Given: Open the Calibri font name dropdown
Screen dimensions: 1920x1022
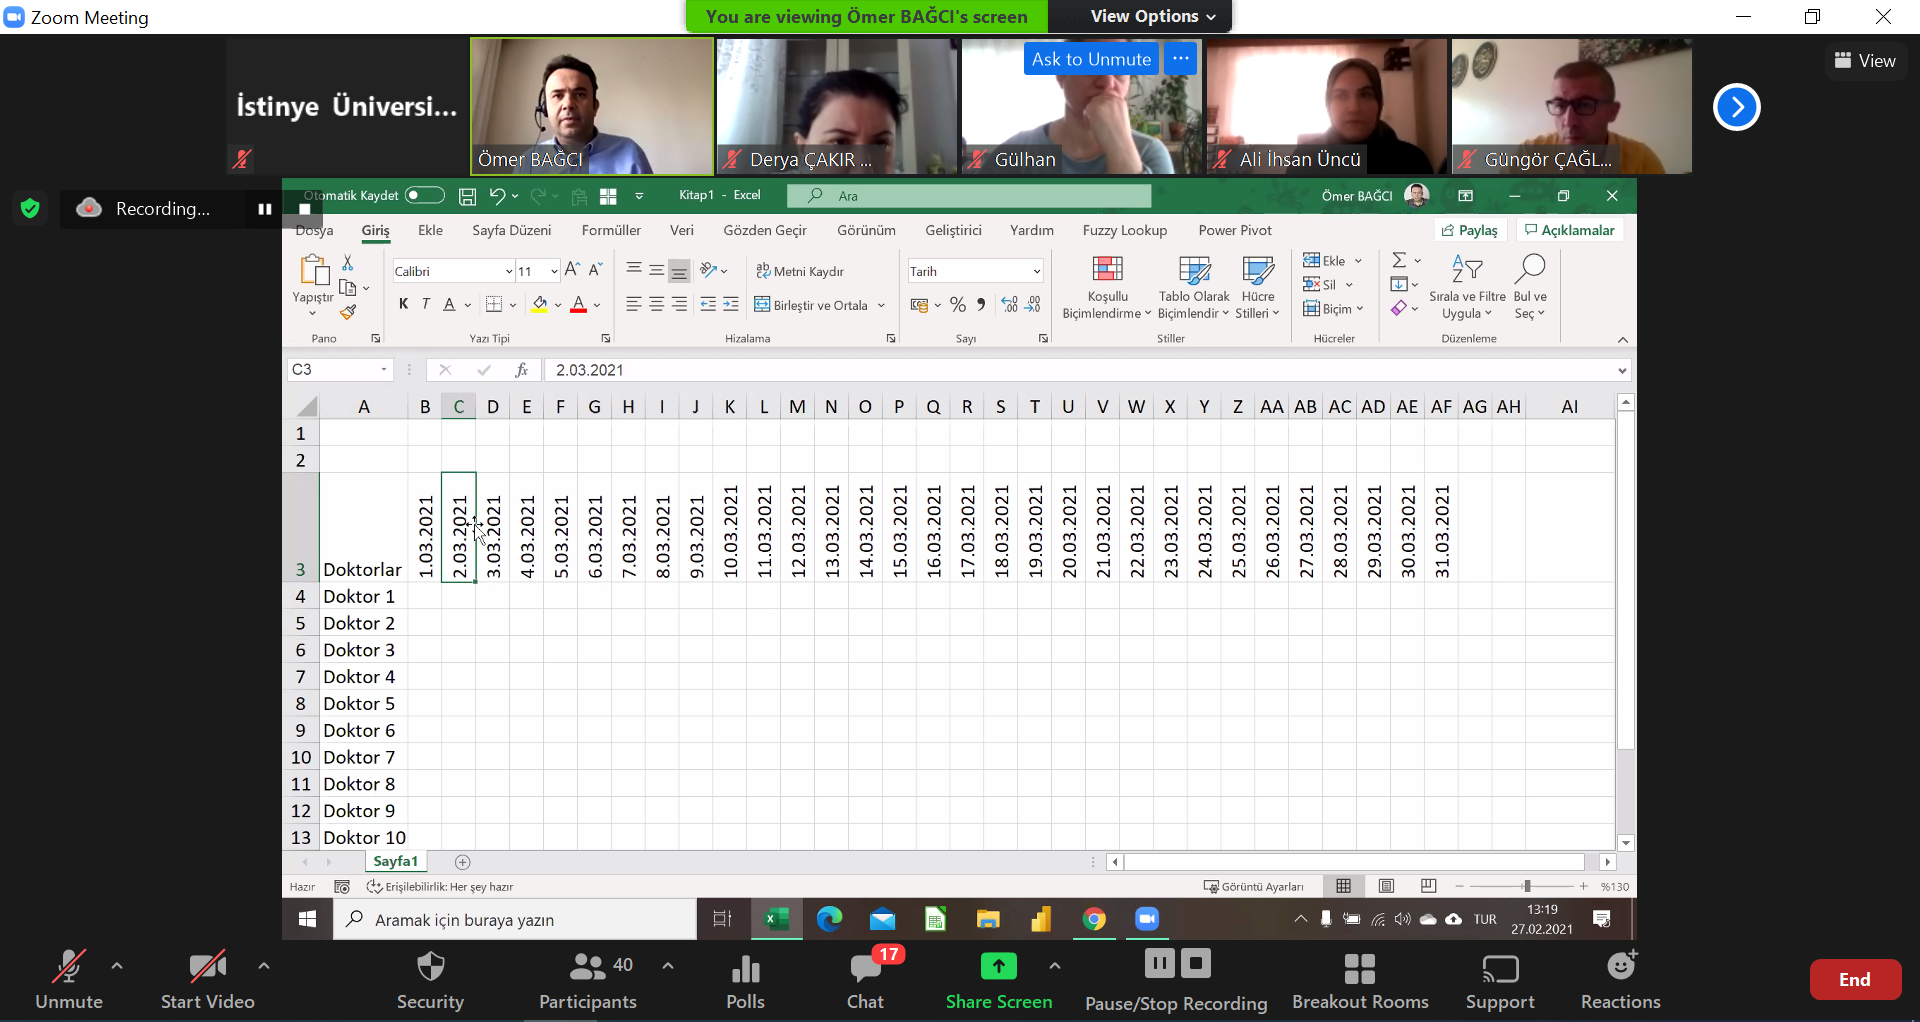Looking at the screenshot, I should (x=508, y=272).
